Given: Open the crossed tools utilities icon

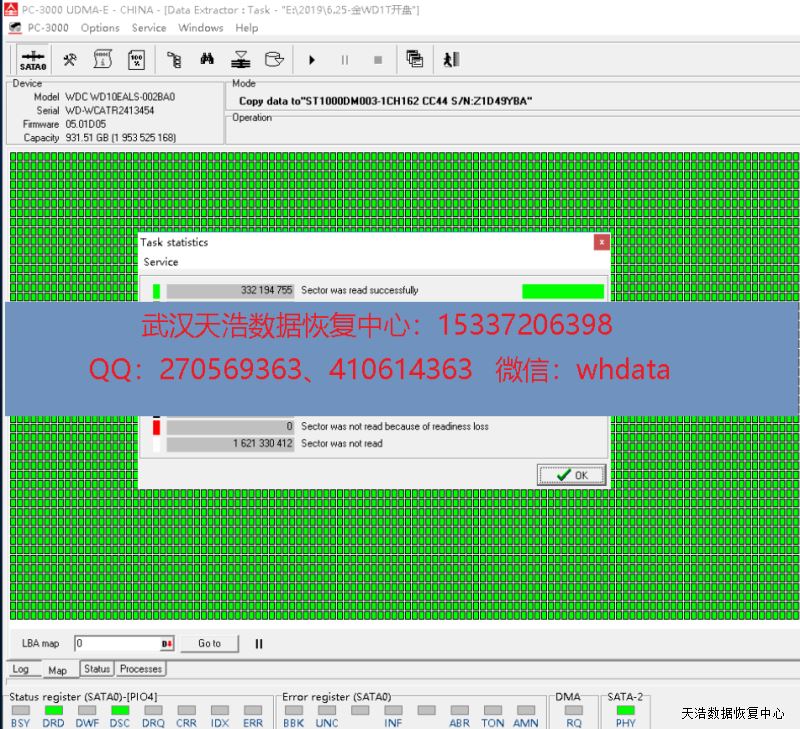Looking at the screenshot, I should coord(70,60).
